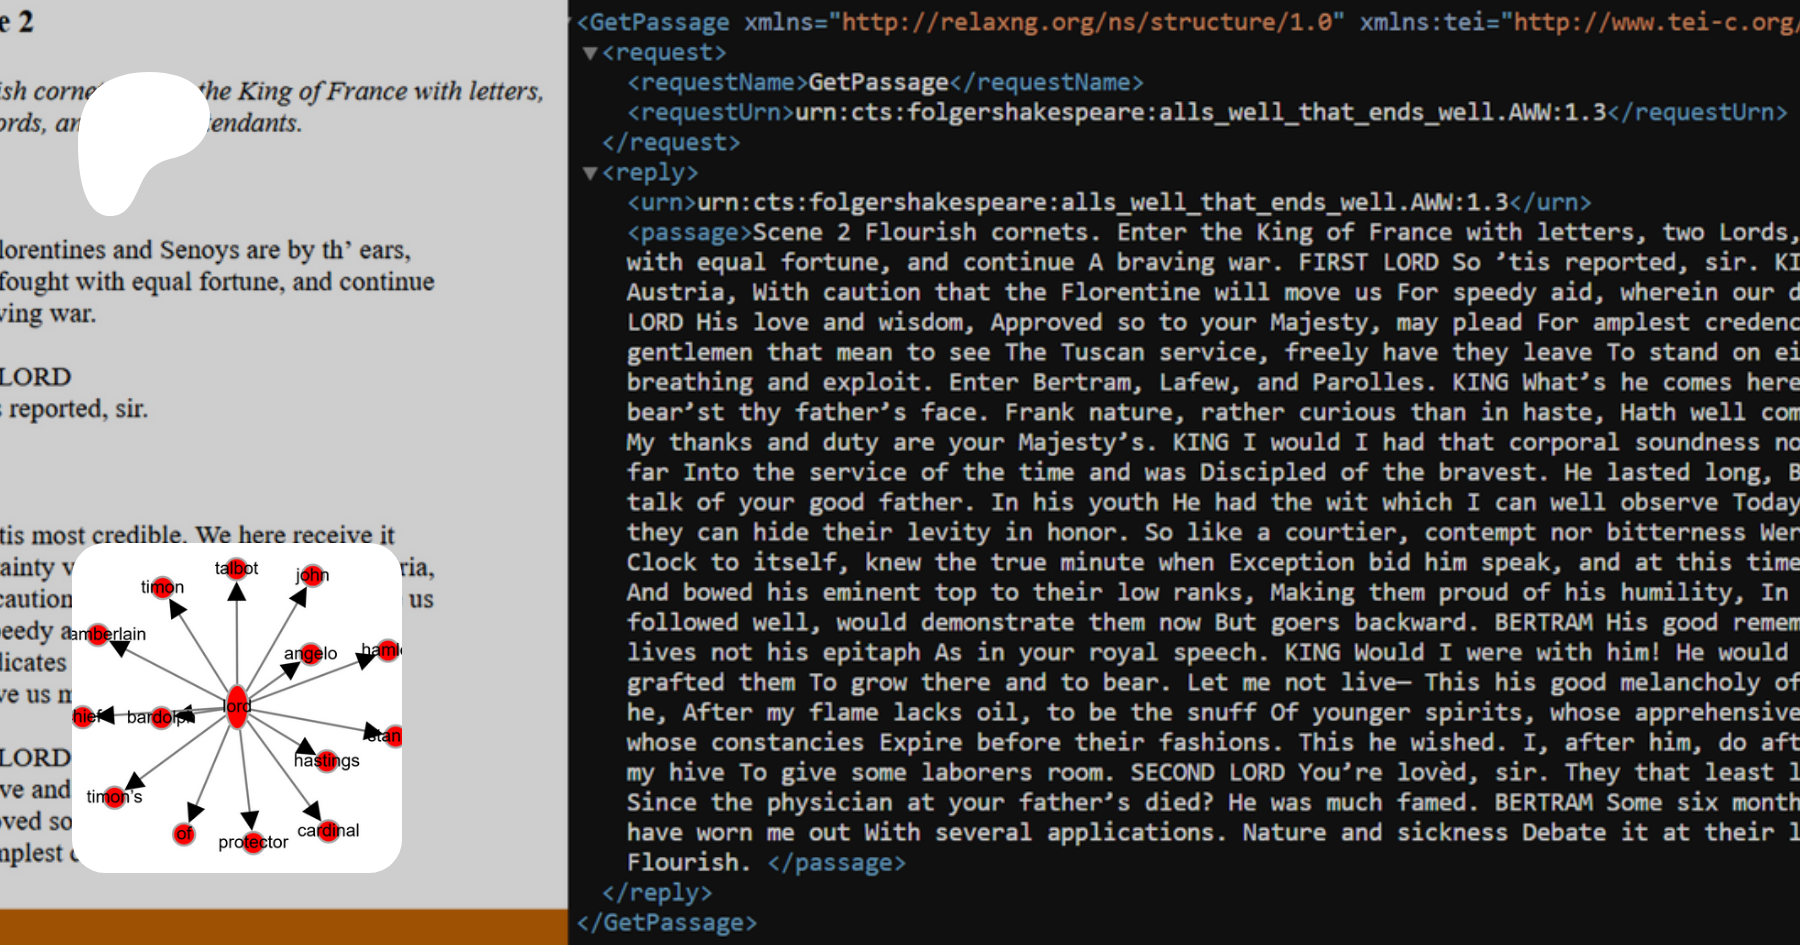1800x945 pixels.
Task: Click the urn value in reply
Action: 1102,203
